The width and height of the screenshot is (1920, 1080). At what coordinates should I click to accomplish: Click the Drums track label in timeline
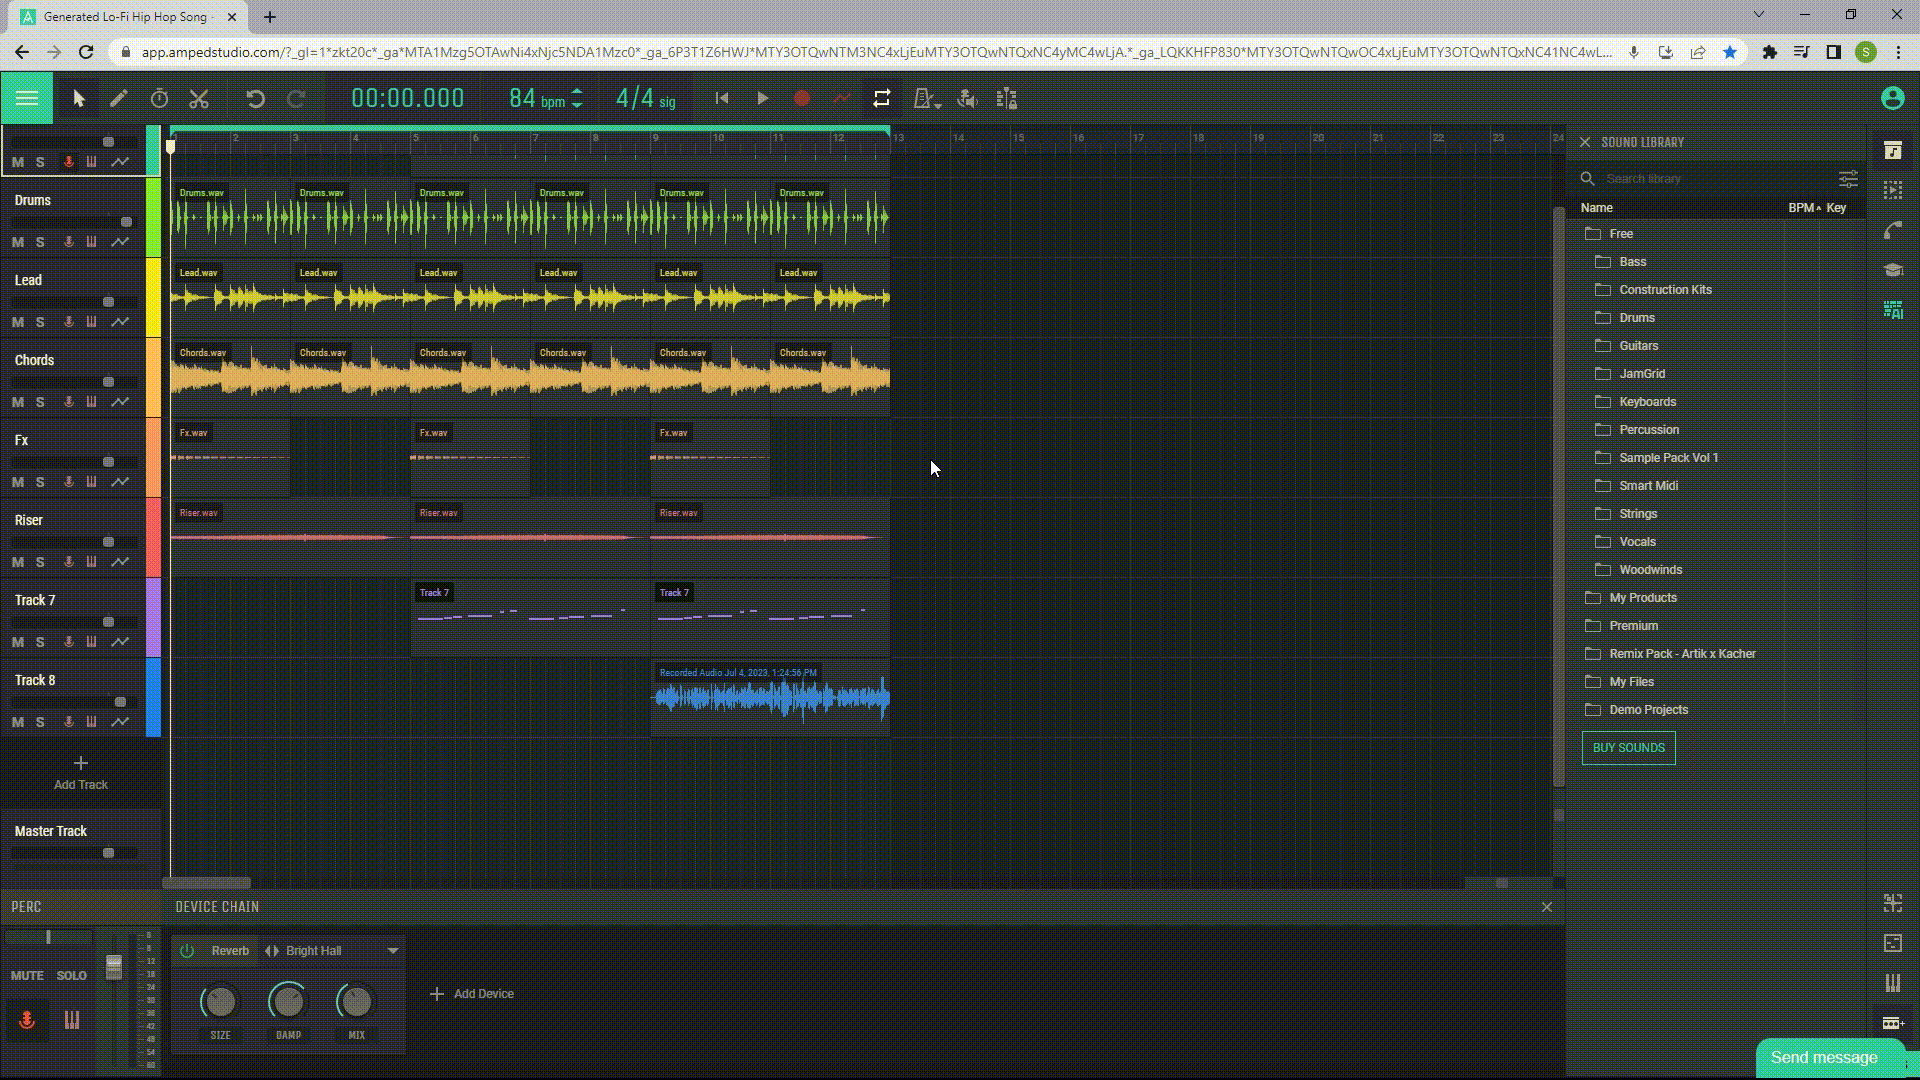coord(32,199)
